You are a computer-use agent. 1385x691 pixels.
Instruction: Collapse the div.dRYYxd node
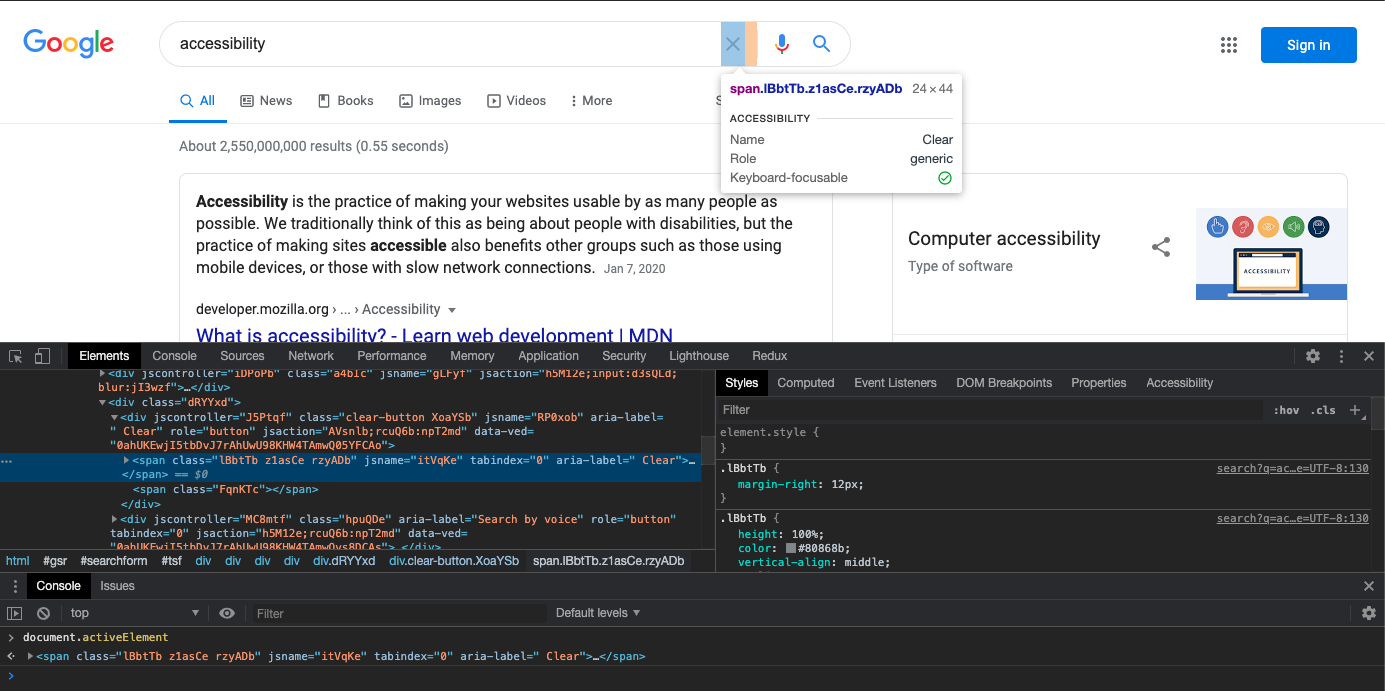click(x=102, y=402)
